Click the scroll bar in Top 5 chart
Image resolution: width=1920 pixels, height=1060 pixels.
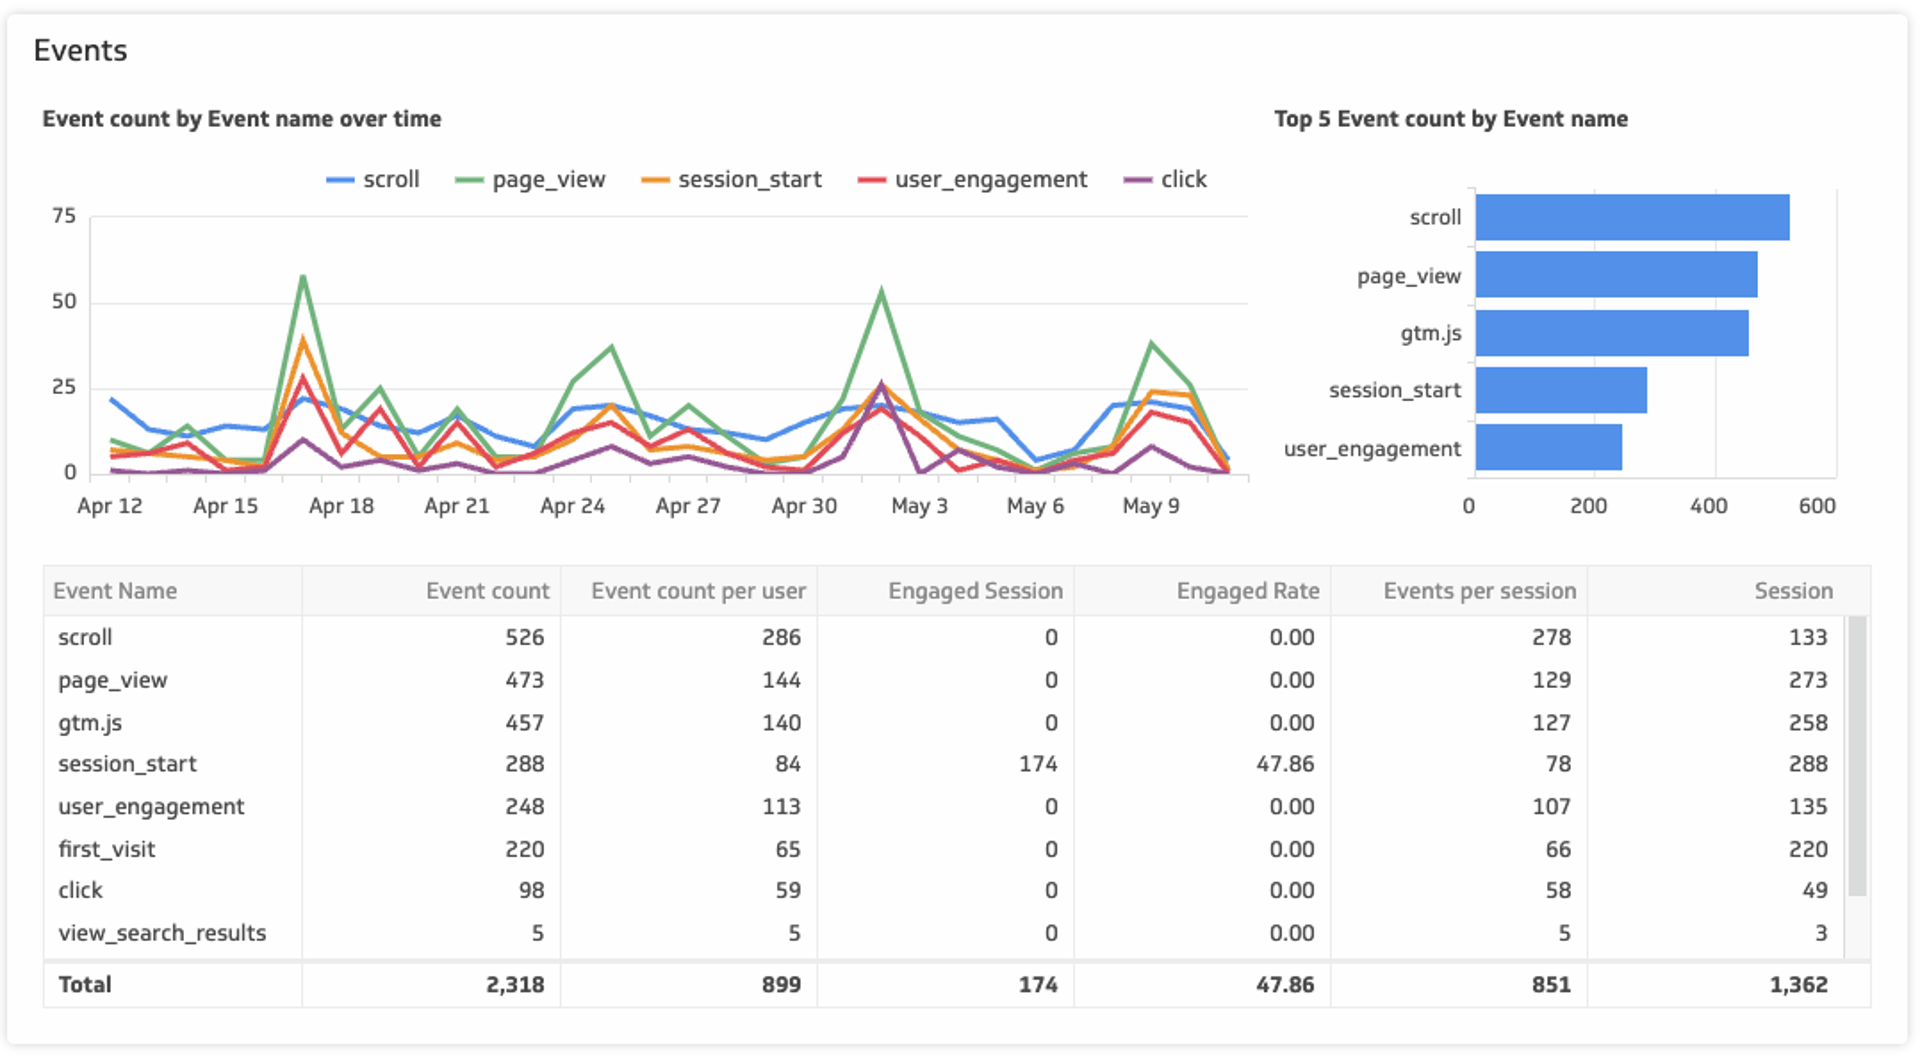[x=1630, y=217]
